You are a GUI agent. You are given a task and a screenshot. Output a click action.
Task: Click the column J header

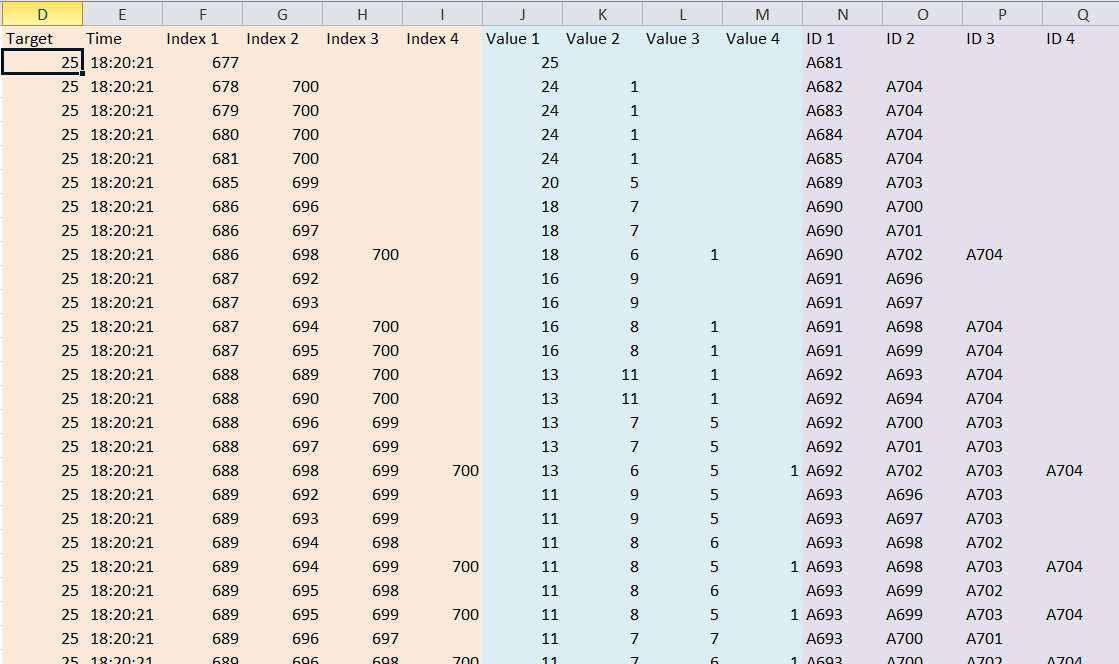click(522, 14)
